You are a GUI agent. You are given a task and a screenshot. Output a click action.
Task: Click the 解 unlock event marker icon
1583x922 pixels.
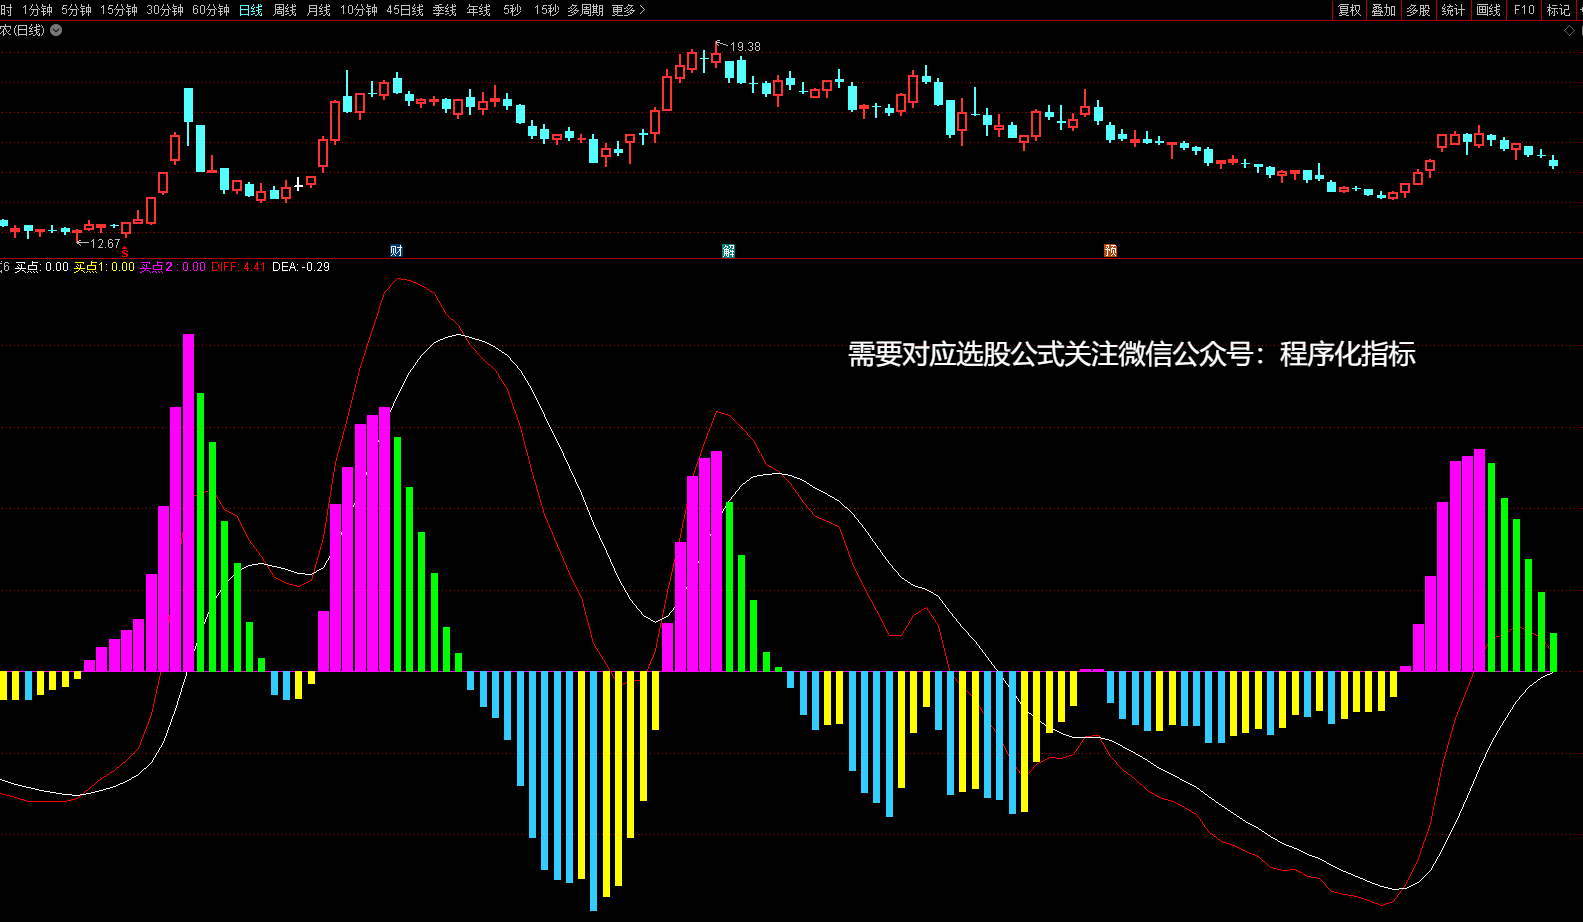coord(728,251)
